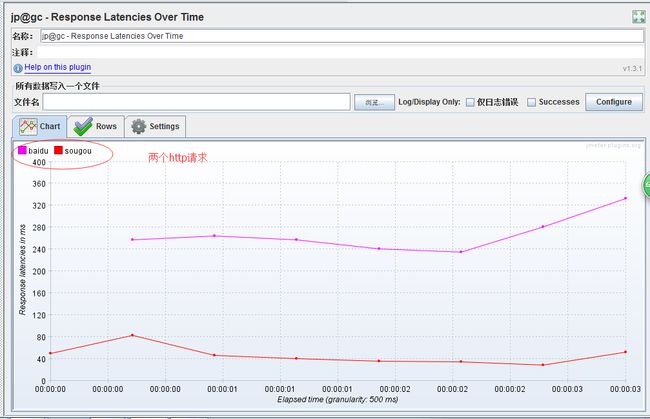Open Help on this plugin link
Screen dimensions: 650x419
58,67
